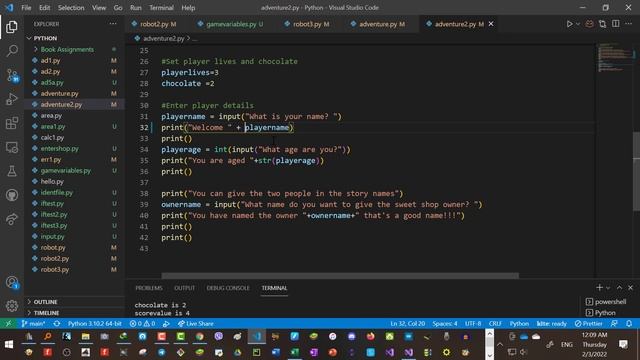Change CRLF end of line sequence
The height and width of the screenshot is (360, 640).
point(495,324)
